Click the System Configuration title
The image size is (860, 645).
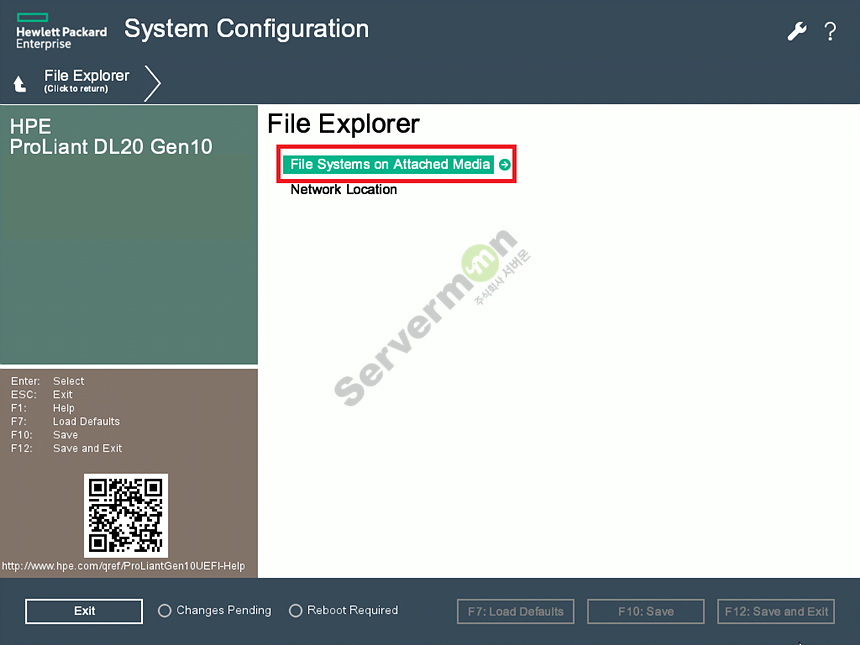click(246, 29)
